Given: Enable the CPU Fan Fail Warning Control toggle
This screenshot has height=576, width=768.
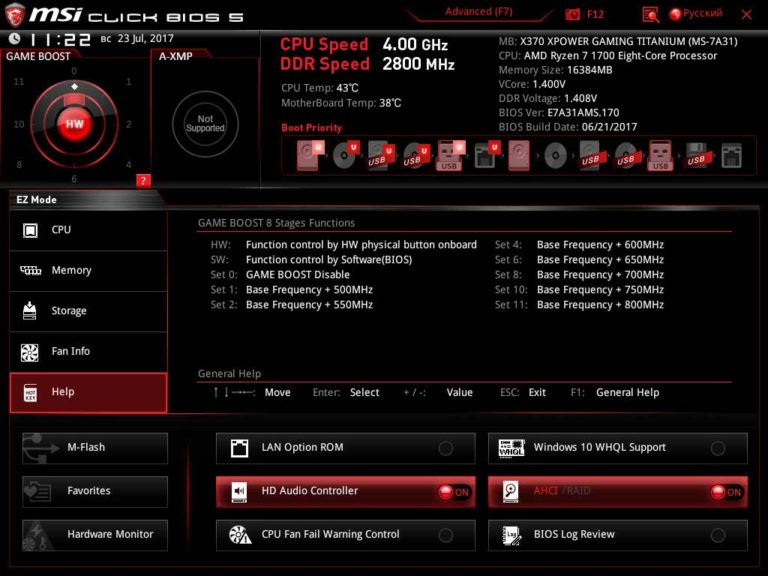Looking at the screenshot, I should pyautogui.click(x=446, y=535).
